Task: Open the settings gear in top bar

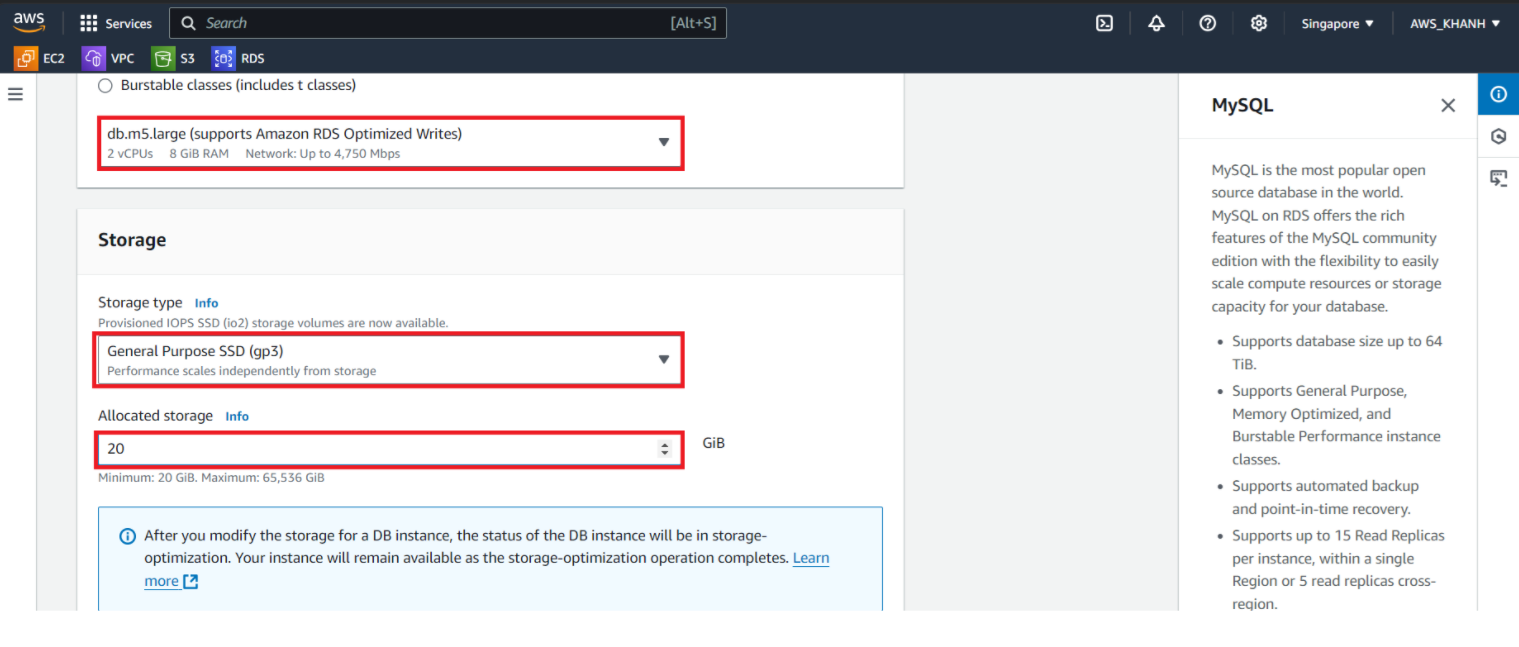Action: (x=1259, y=23)
